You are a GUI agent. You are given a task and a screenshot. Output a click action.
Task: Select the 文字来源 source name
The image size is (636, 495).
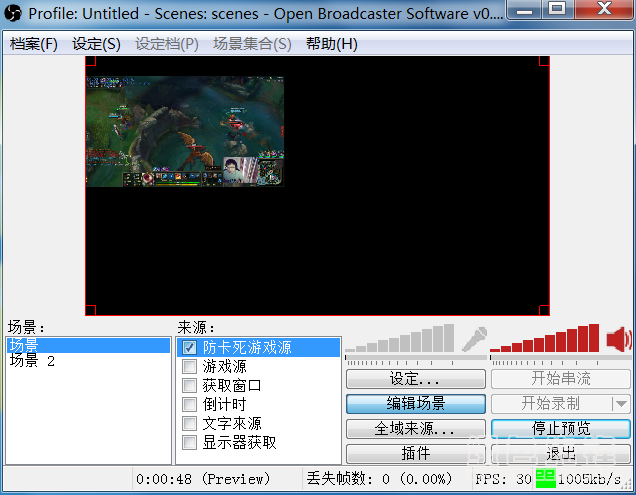232,424
